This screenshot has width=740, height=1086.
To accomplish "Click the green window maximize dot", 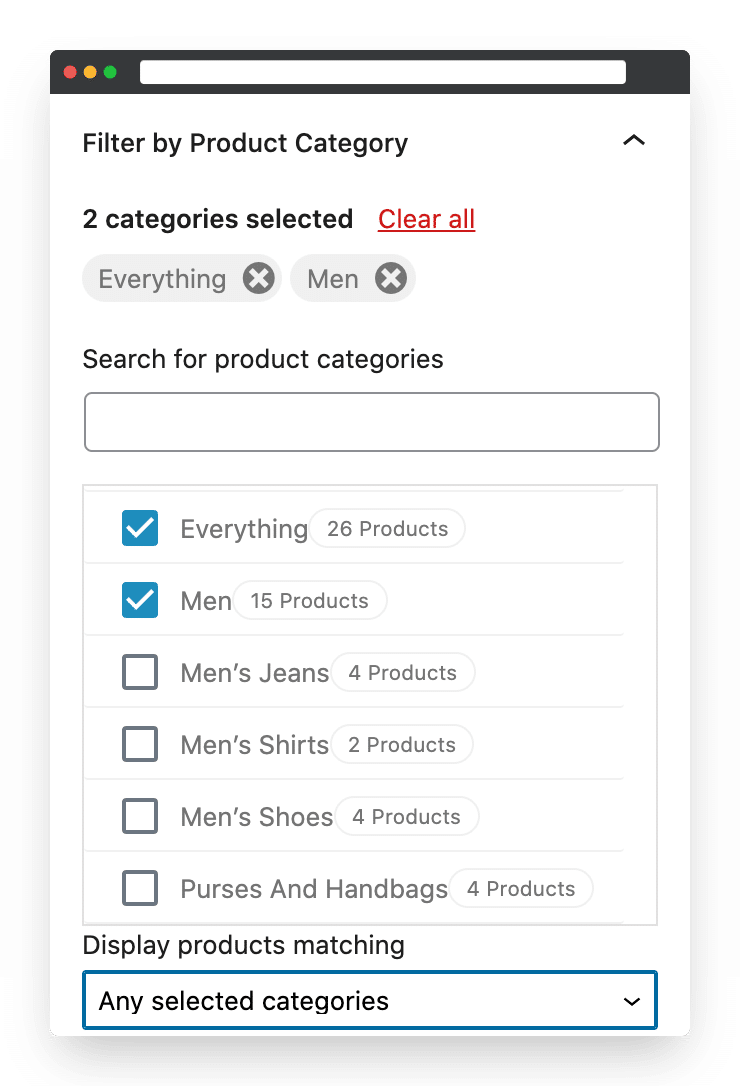I will [110, 72].
